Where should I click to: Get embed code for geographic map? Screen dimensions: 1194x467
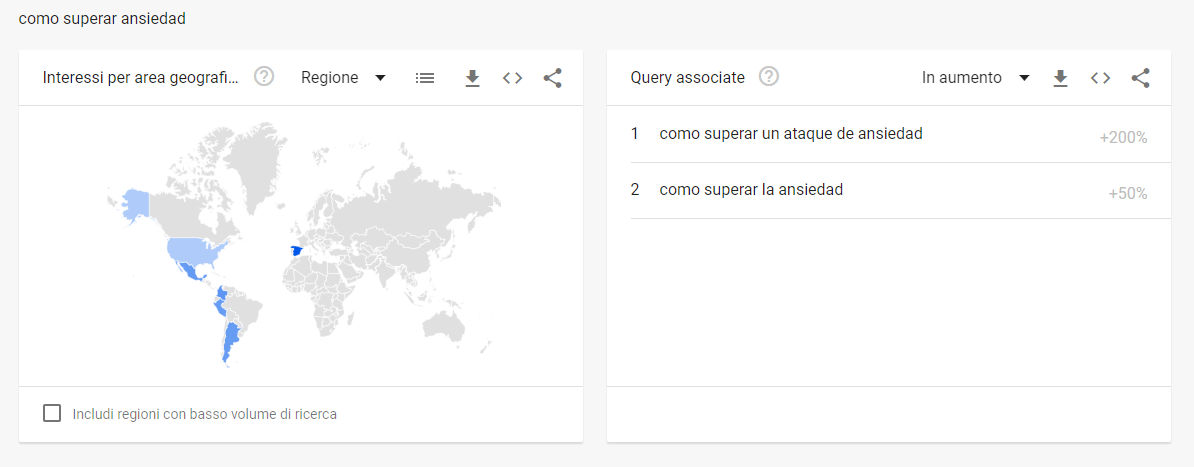(513, 78)
